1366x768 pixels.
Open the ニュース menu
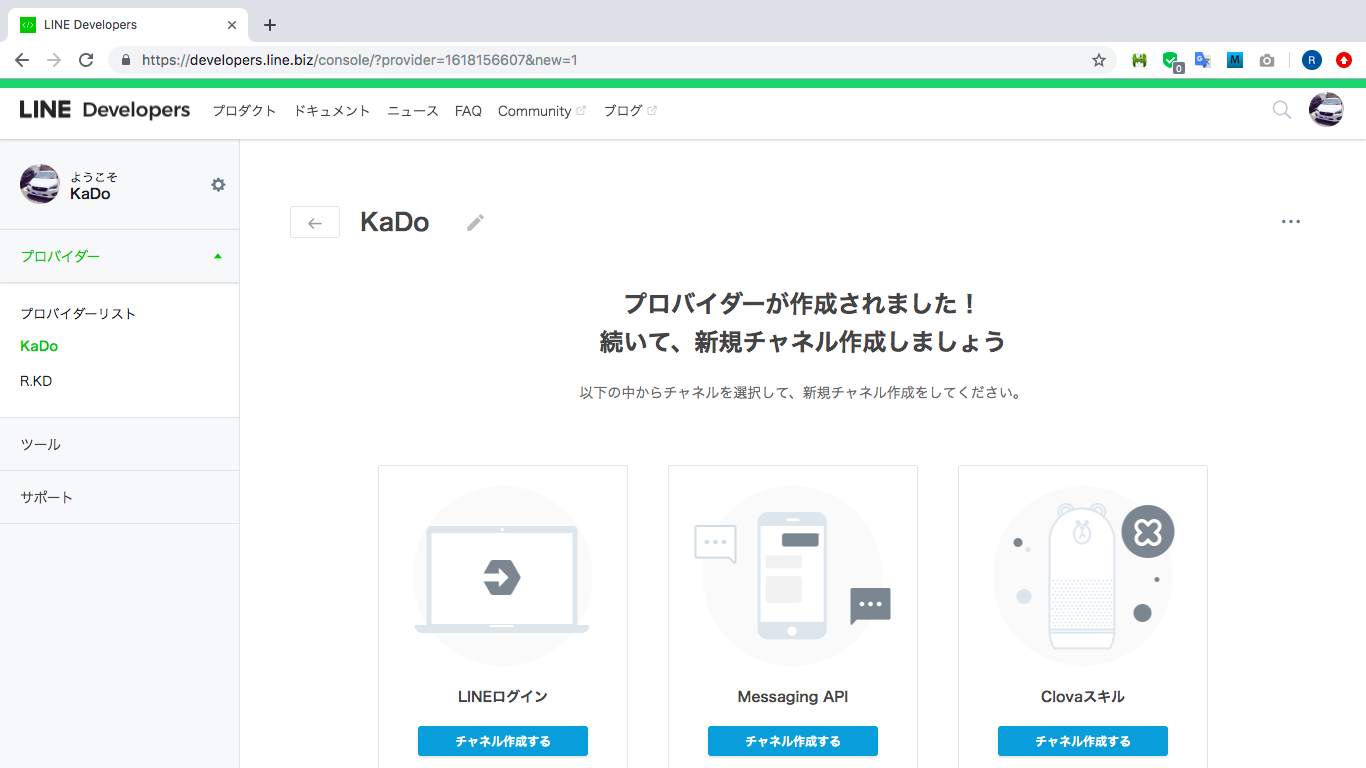413,111
